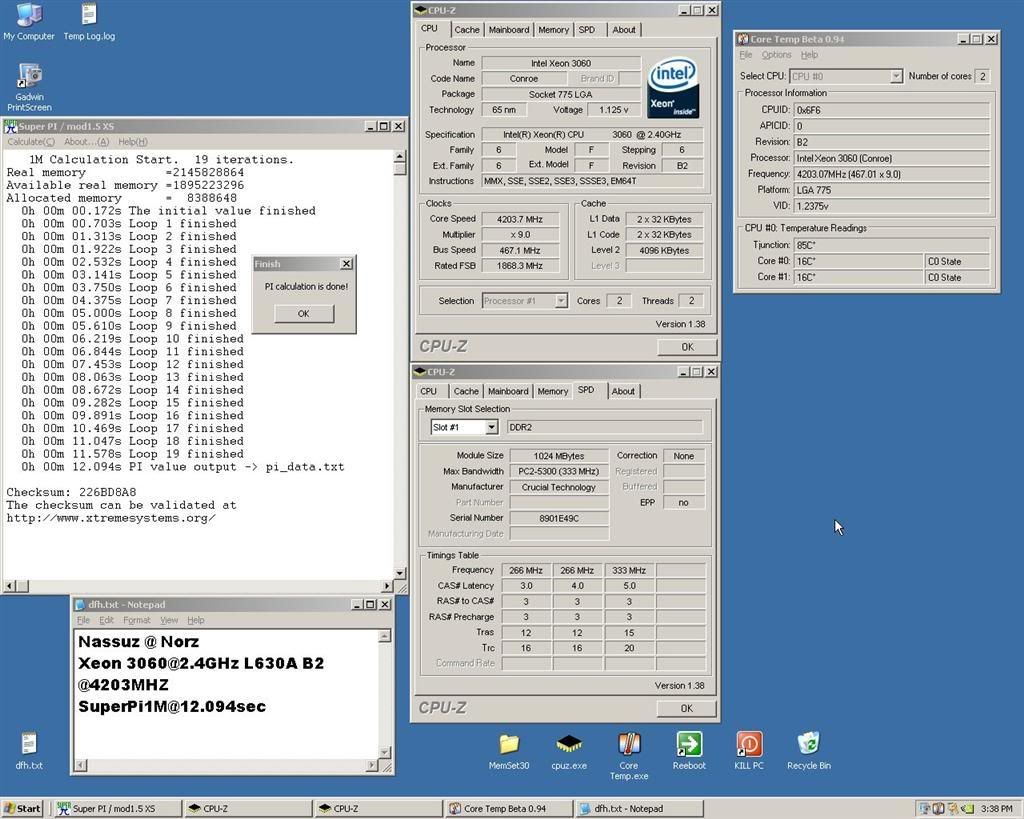Viewport: 1024px width, 819px height.
Task: Open Options menu in Core Temp
Action: [x=776, y=55]
